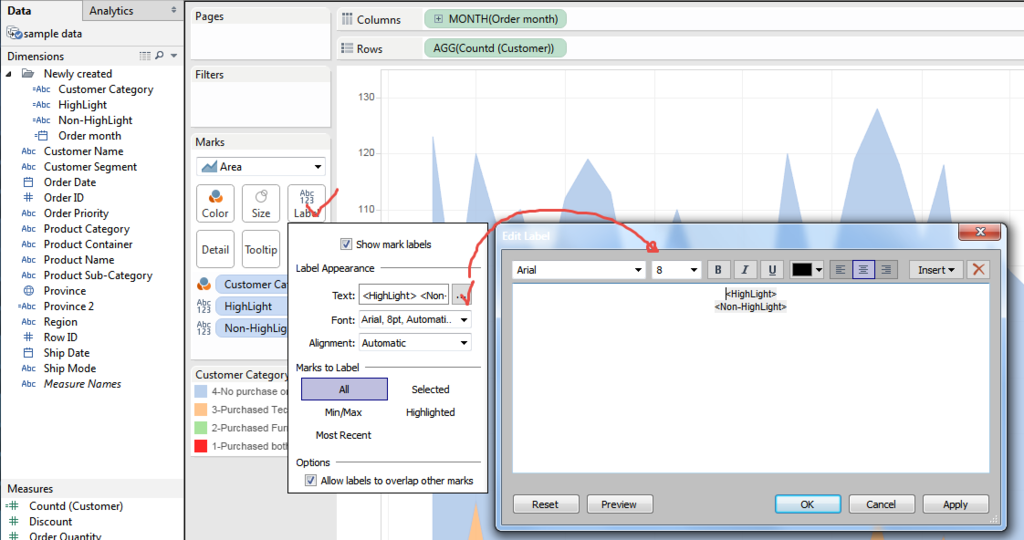Image resolution: width=1024 pixels, height=540 pixels.
Task: Align label text left
Action: point(840,270)
